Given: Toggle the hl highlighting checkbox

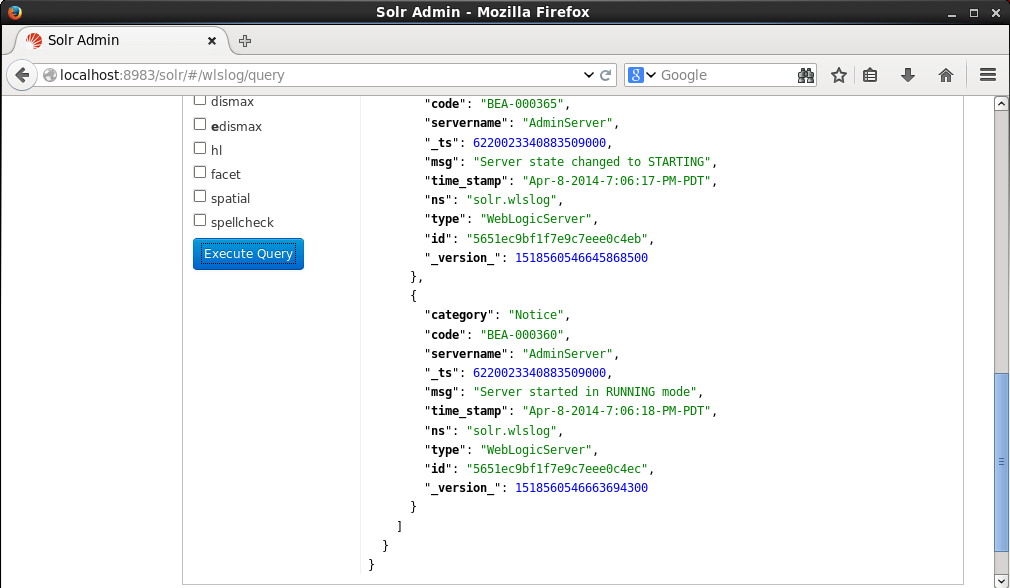Looking at the screenshot, I should tap(200, 148).
